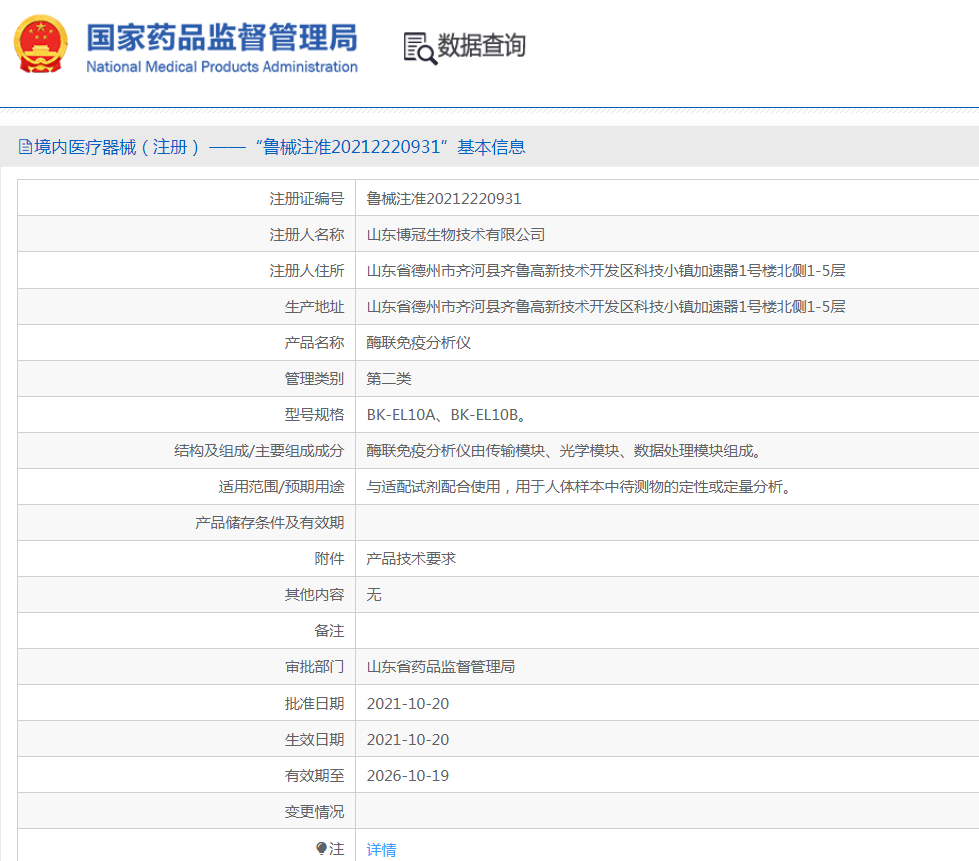Click registrant name 山东博冠生物技术有限公司
This screenshot has height=861, width=979.
tap(455, 235)
